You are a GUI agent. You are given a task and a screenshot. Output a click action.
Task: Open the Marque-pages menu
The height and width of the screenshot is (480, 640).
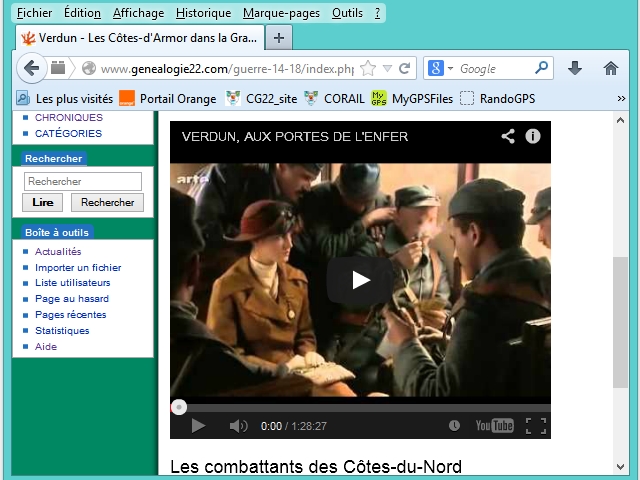[281, 13]
